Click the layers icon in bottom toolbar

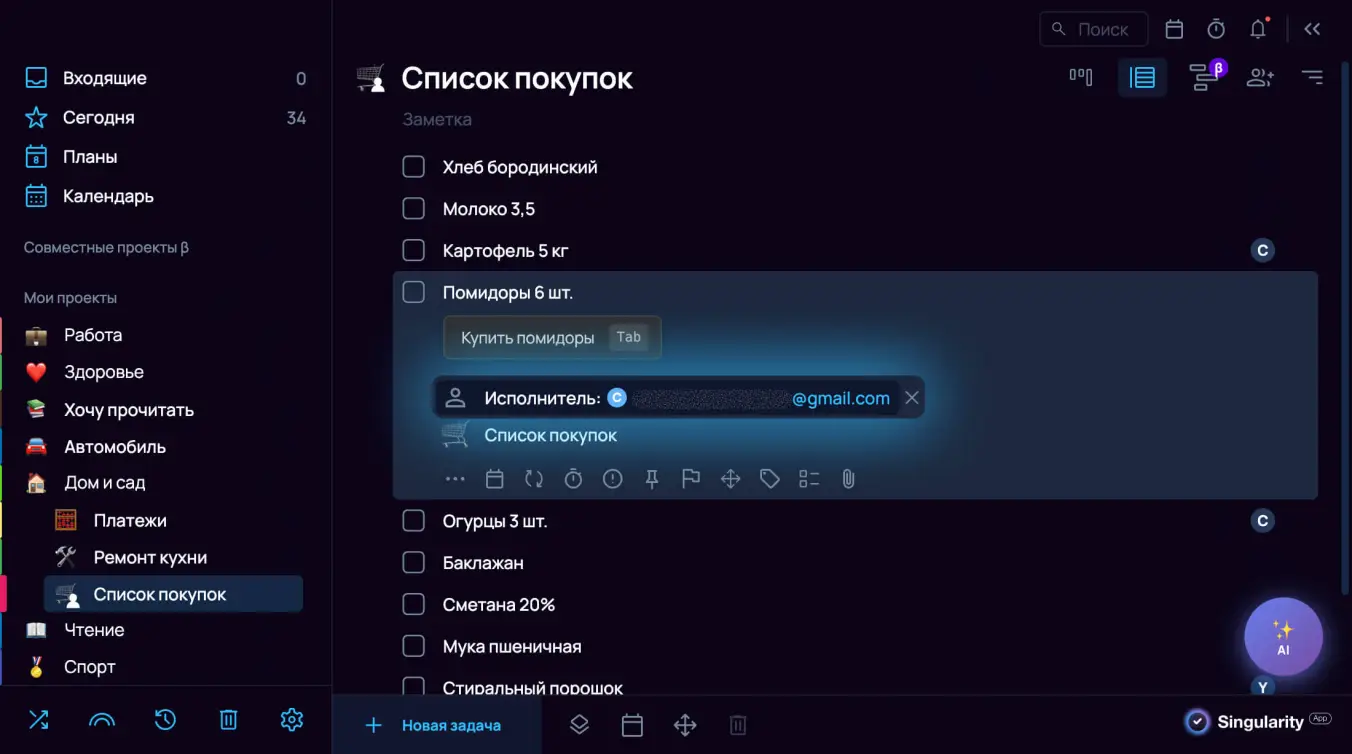click(x=579, y=725)
